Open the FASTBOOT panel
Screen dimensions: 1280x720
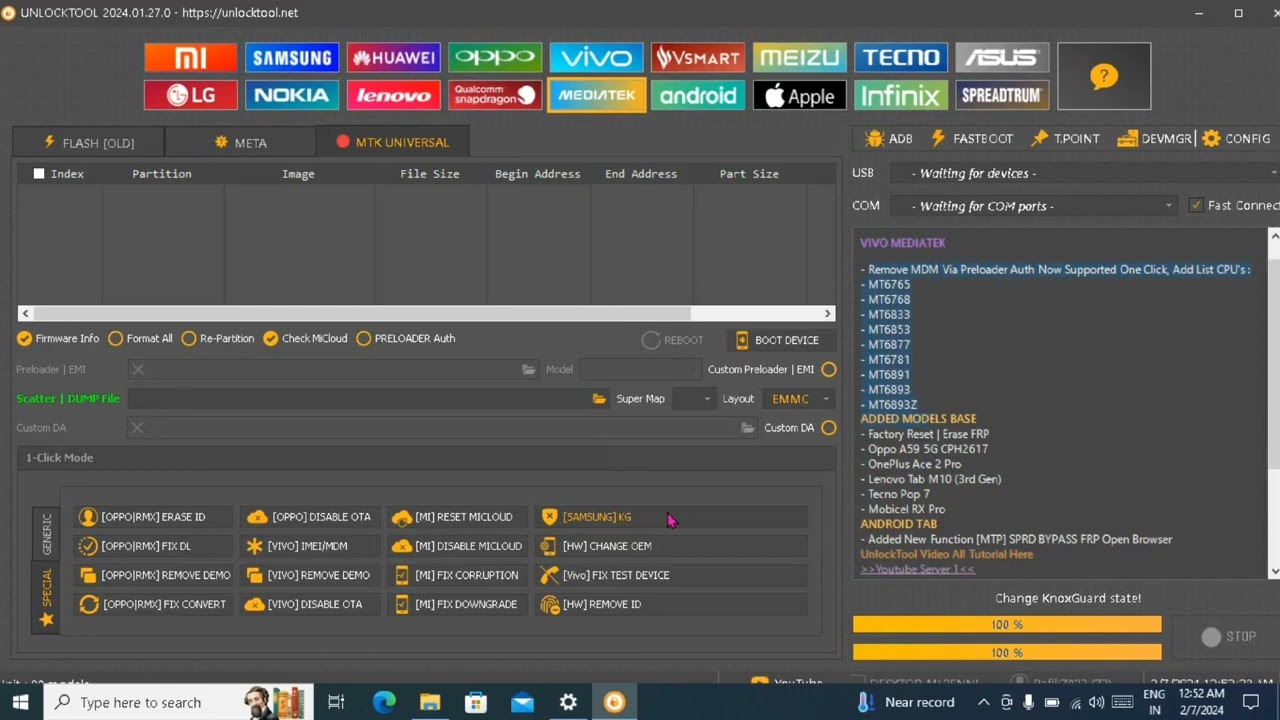pyautogui.click(x=972, y=139)
